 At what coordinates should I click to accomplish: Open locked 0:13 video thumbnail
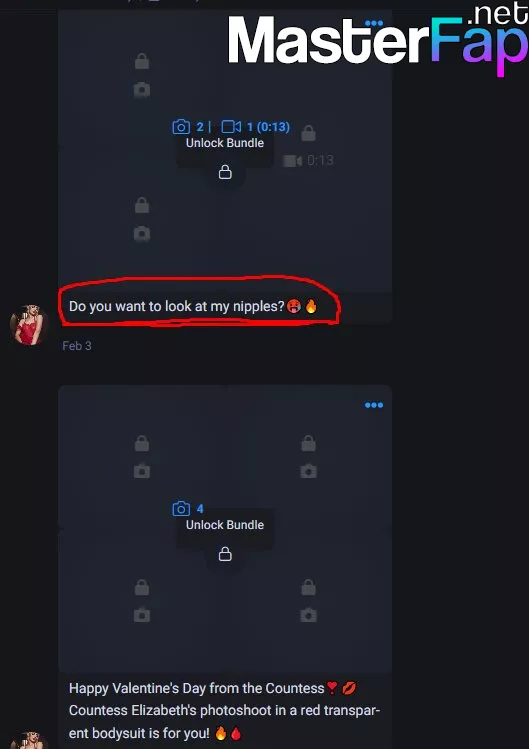point(308,148)
